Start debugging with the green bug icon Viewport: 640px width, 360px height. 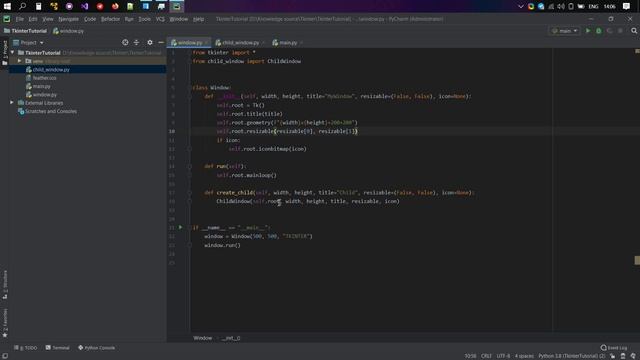click(599, 31)
